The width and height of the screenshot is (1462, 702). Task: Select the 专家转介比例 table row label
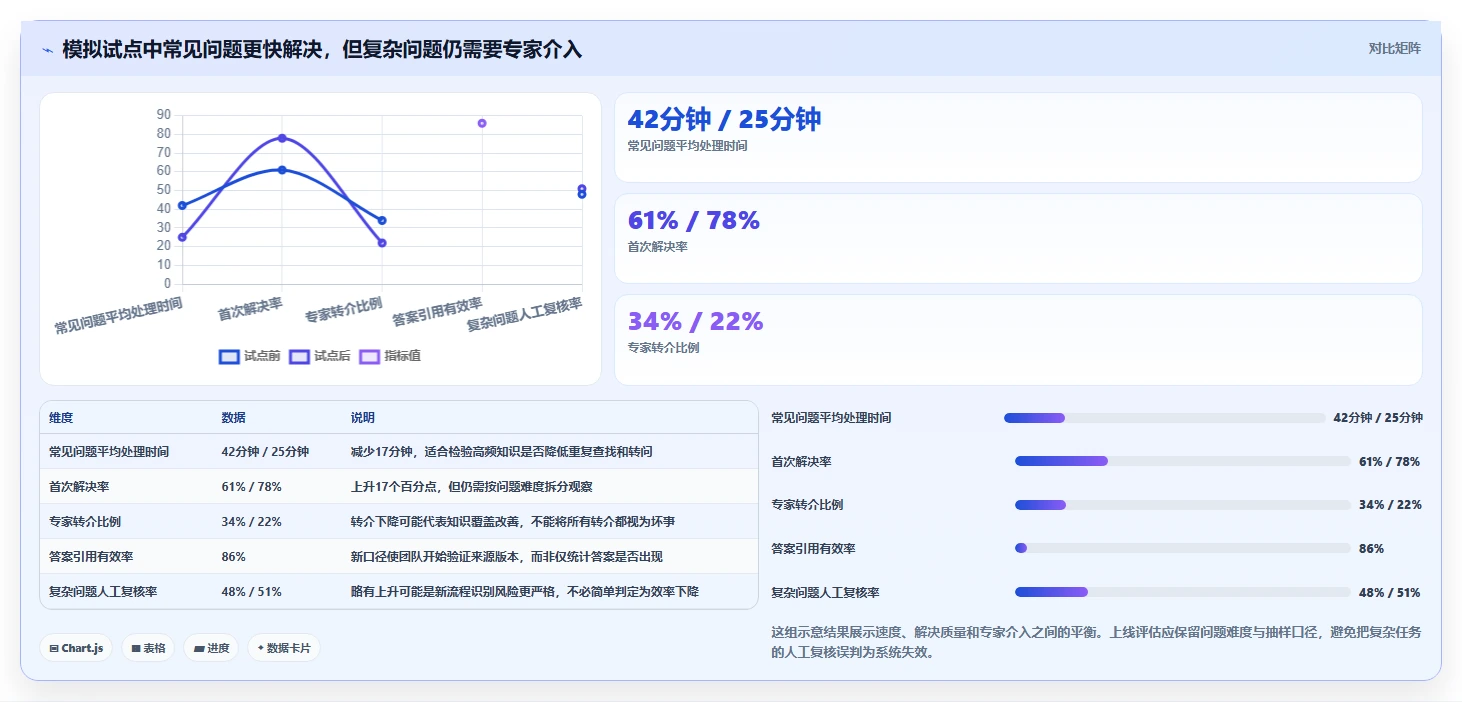click(85, 522)
